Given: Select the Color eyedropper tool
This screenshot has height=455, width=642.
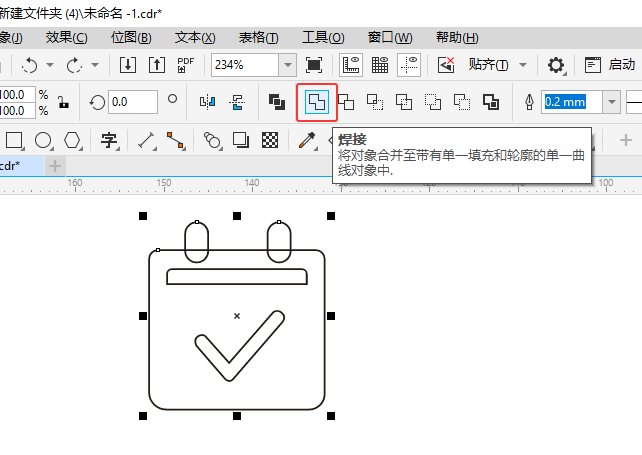Looking at the screenshot, I should coord(307,140).
